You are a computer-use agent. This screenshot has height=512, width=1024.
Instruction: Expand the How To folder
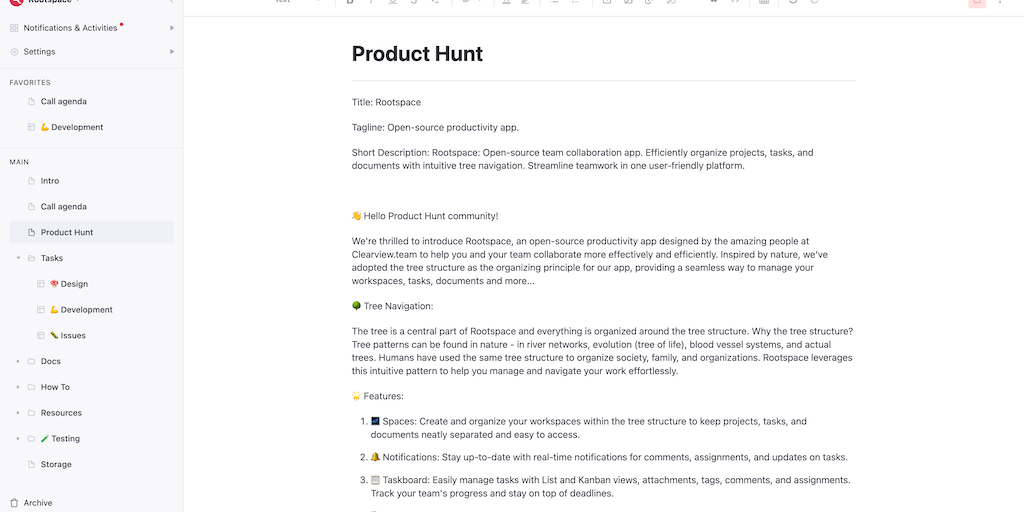click(18, 387)
